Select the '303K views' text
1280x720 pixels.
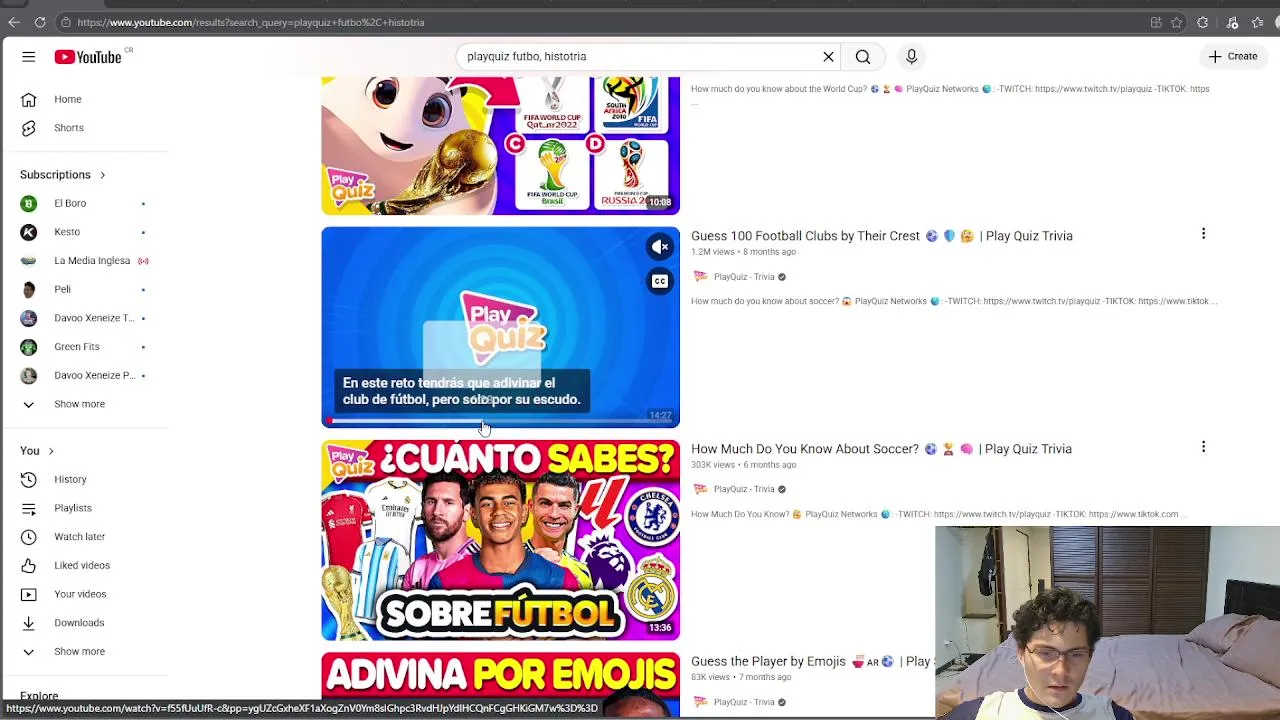714,465
